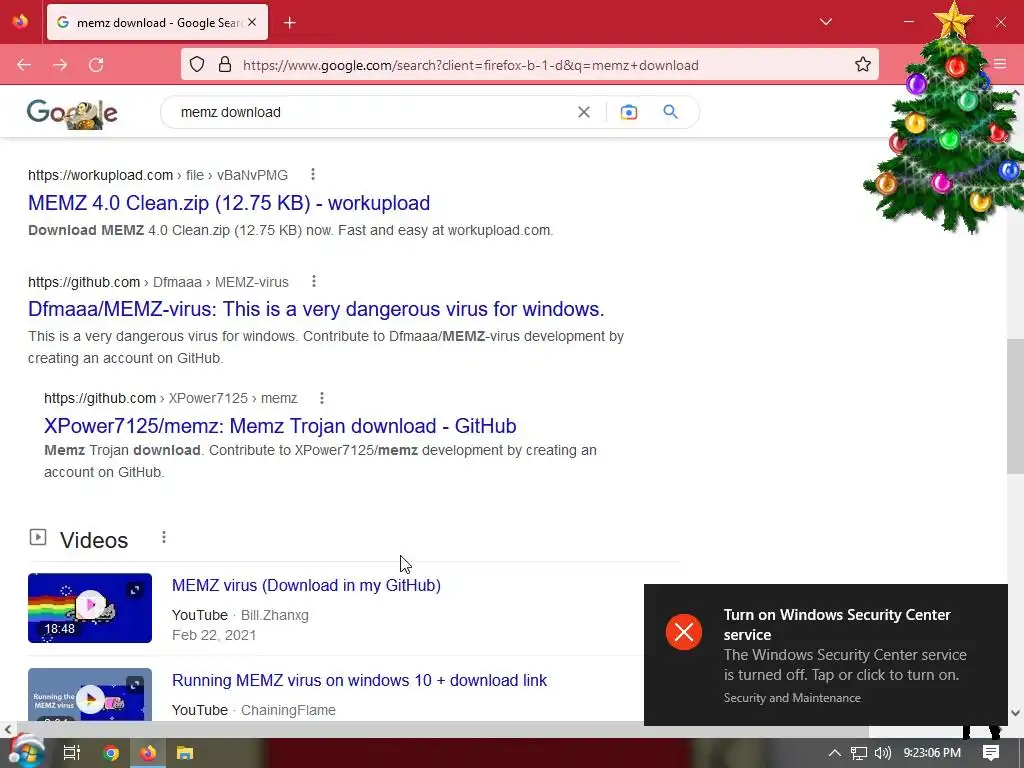
Task: Click the Firefox logo at title bar
Action: click(20, 22)
